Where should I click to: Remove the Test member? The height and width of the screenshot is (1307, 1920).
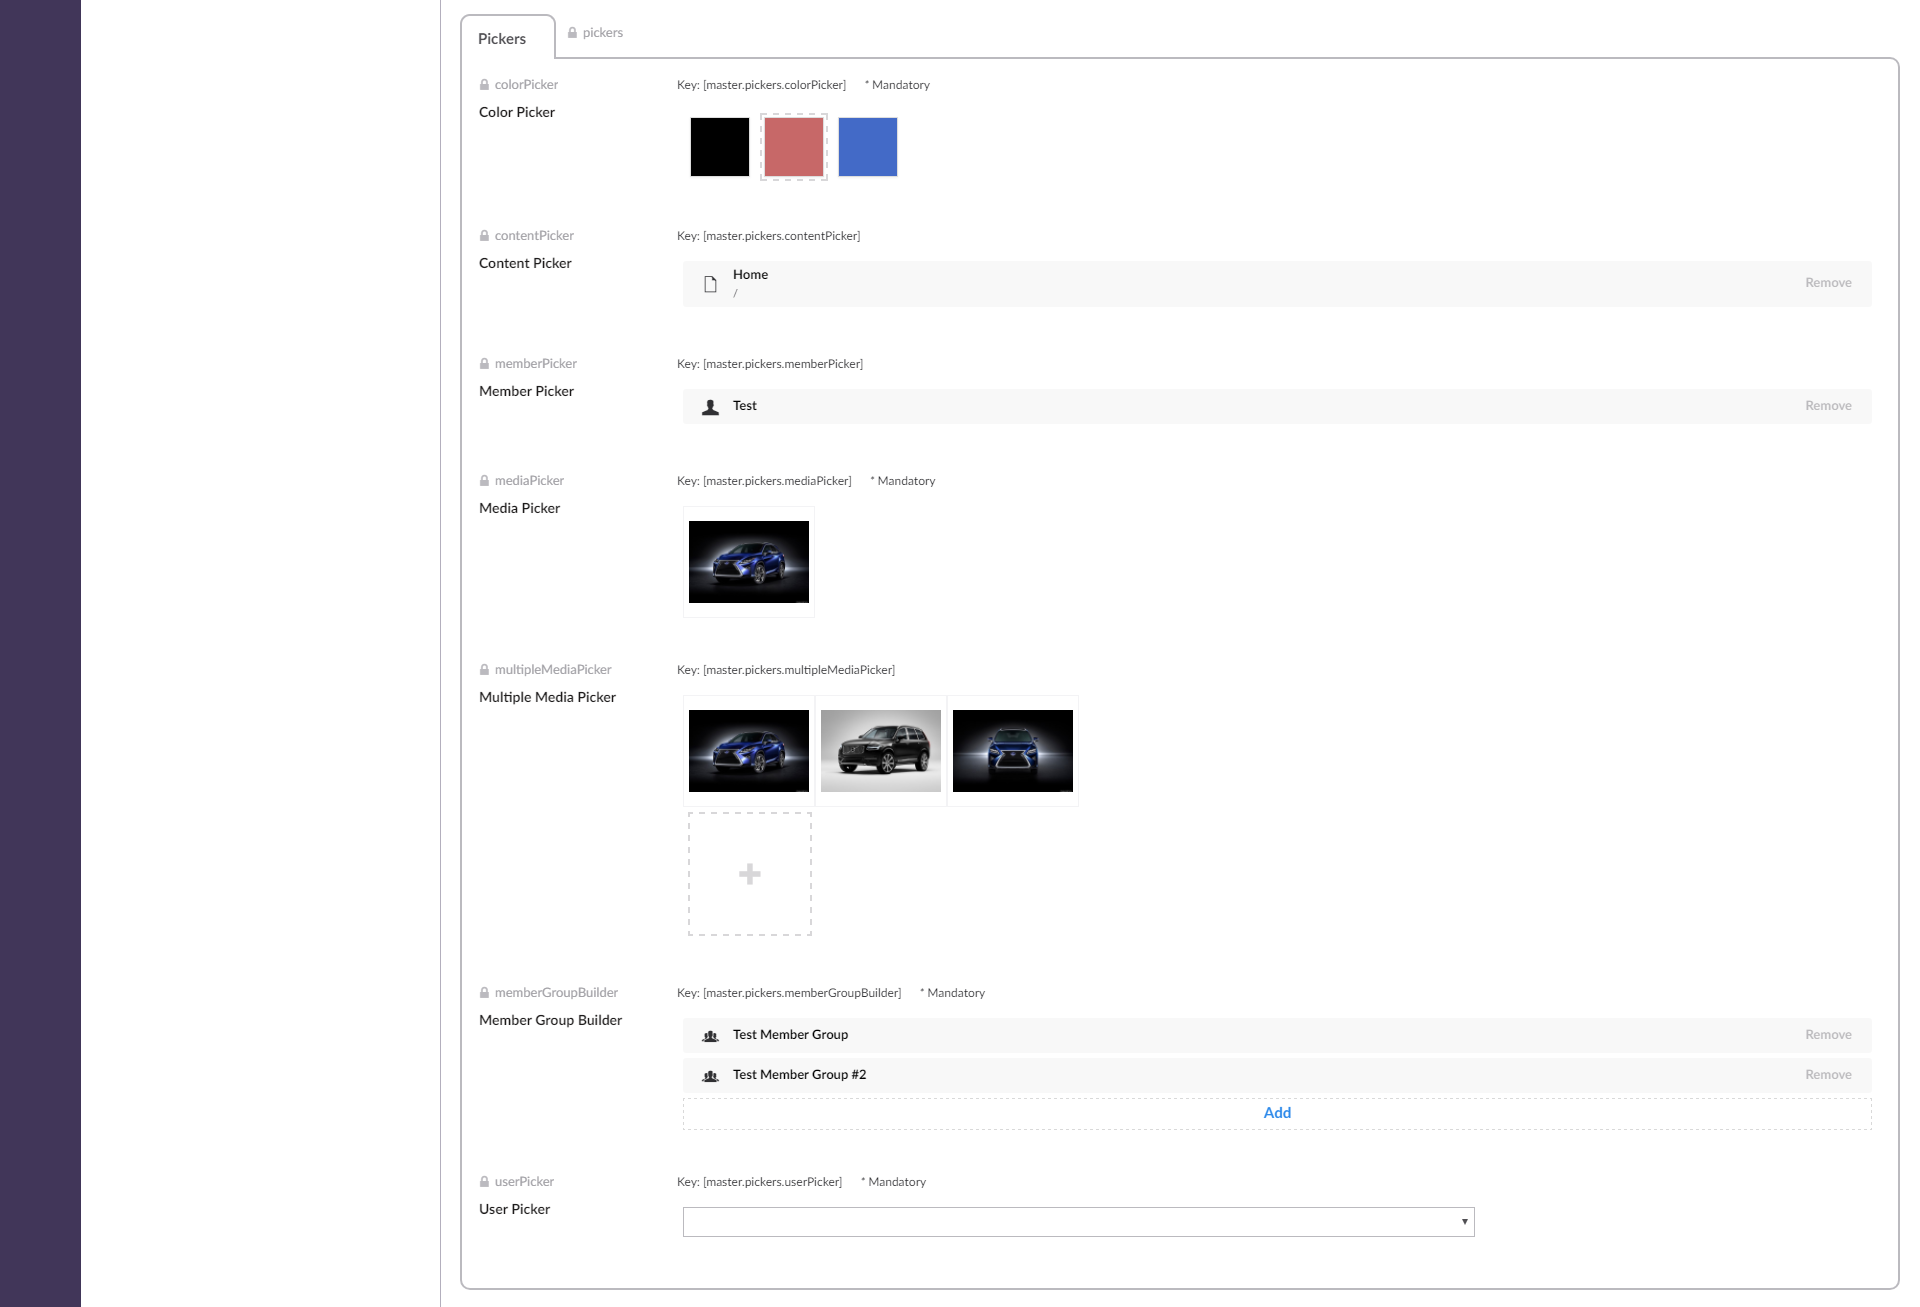pos(1828,406)
